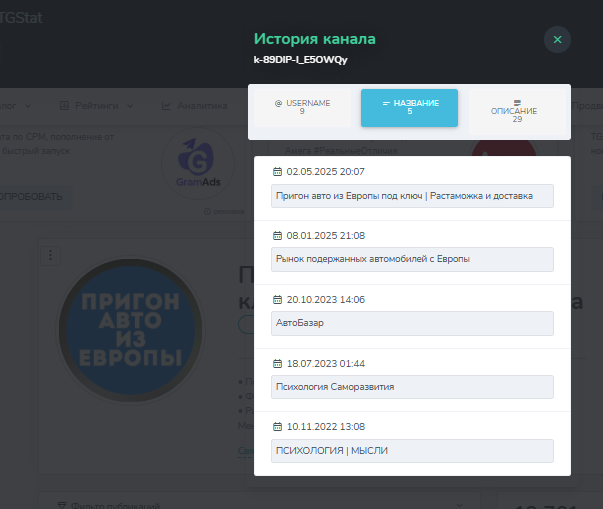Image resolution: width=603 pixels, height=509 pixels.
Task: Click the Фильтр публикаций funnel icon
Action: (x=62, y=505)
